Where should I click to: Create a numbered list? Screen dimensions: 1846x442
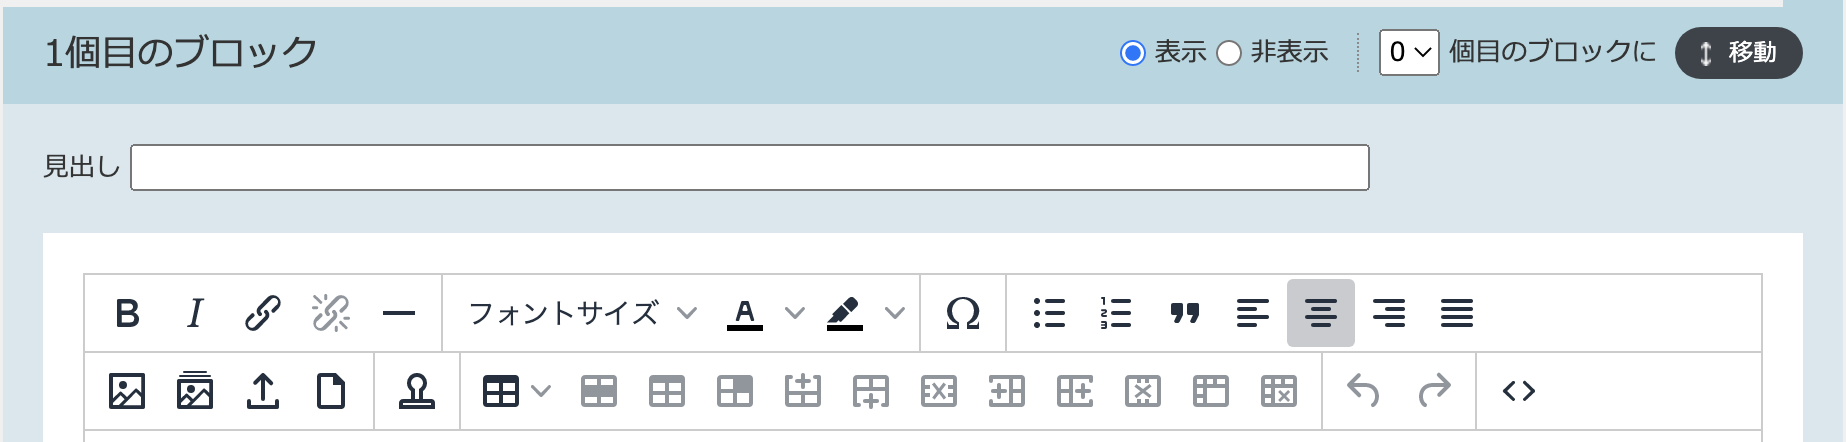[1116, 314]
